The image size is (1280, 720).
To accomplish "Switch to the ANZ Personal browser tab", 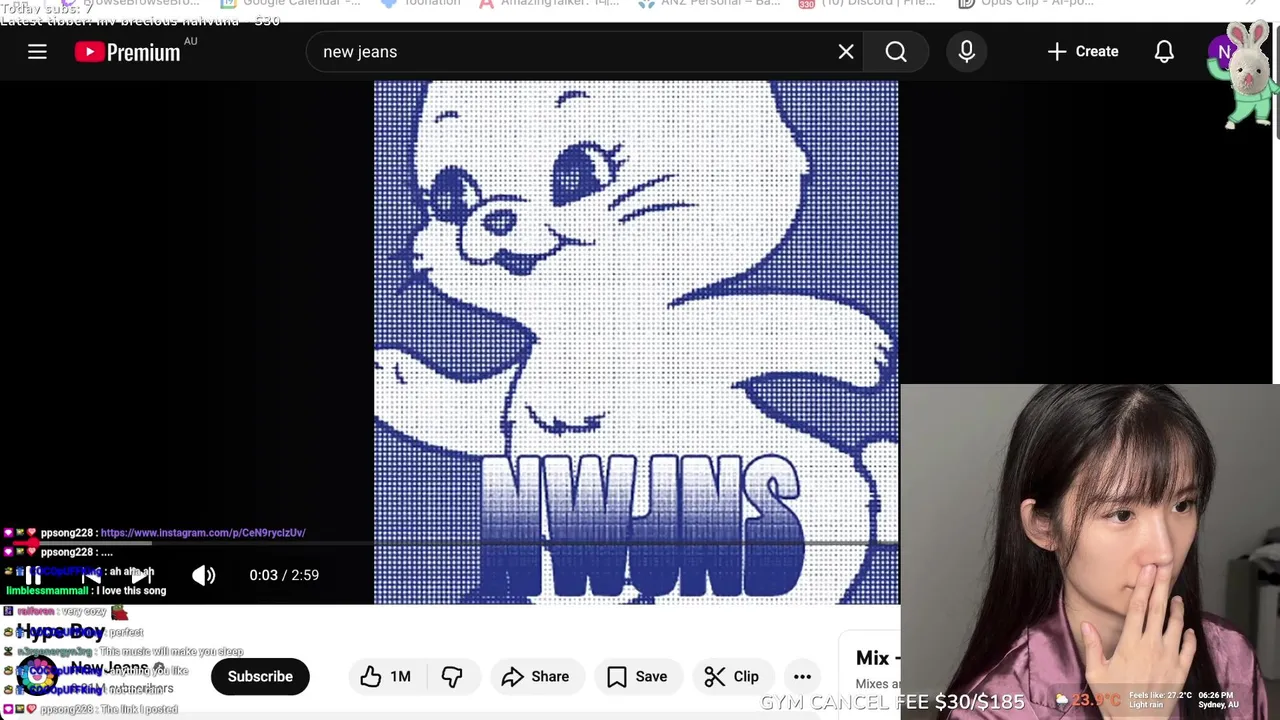I will coord(709,3).
